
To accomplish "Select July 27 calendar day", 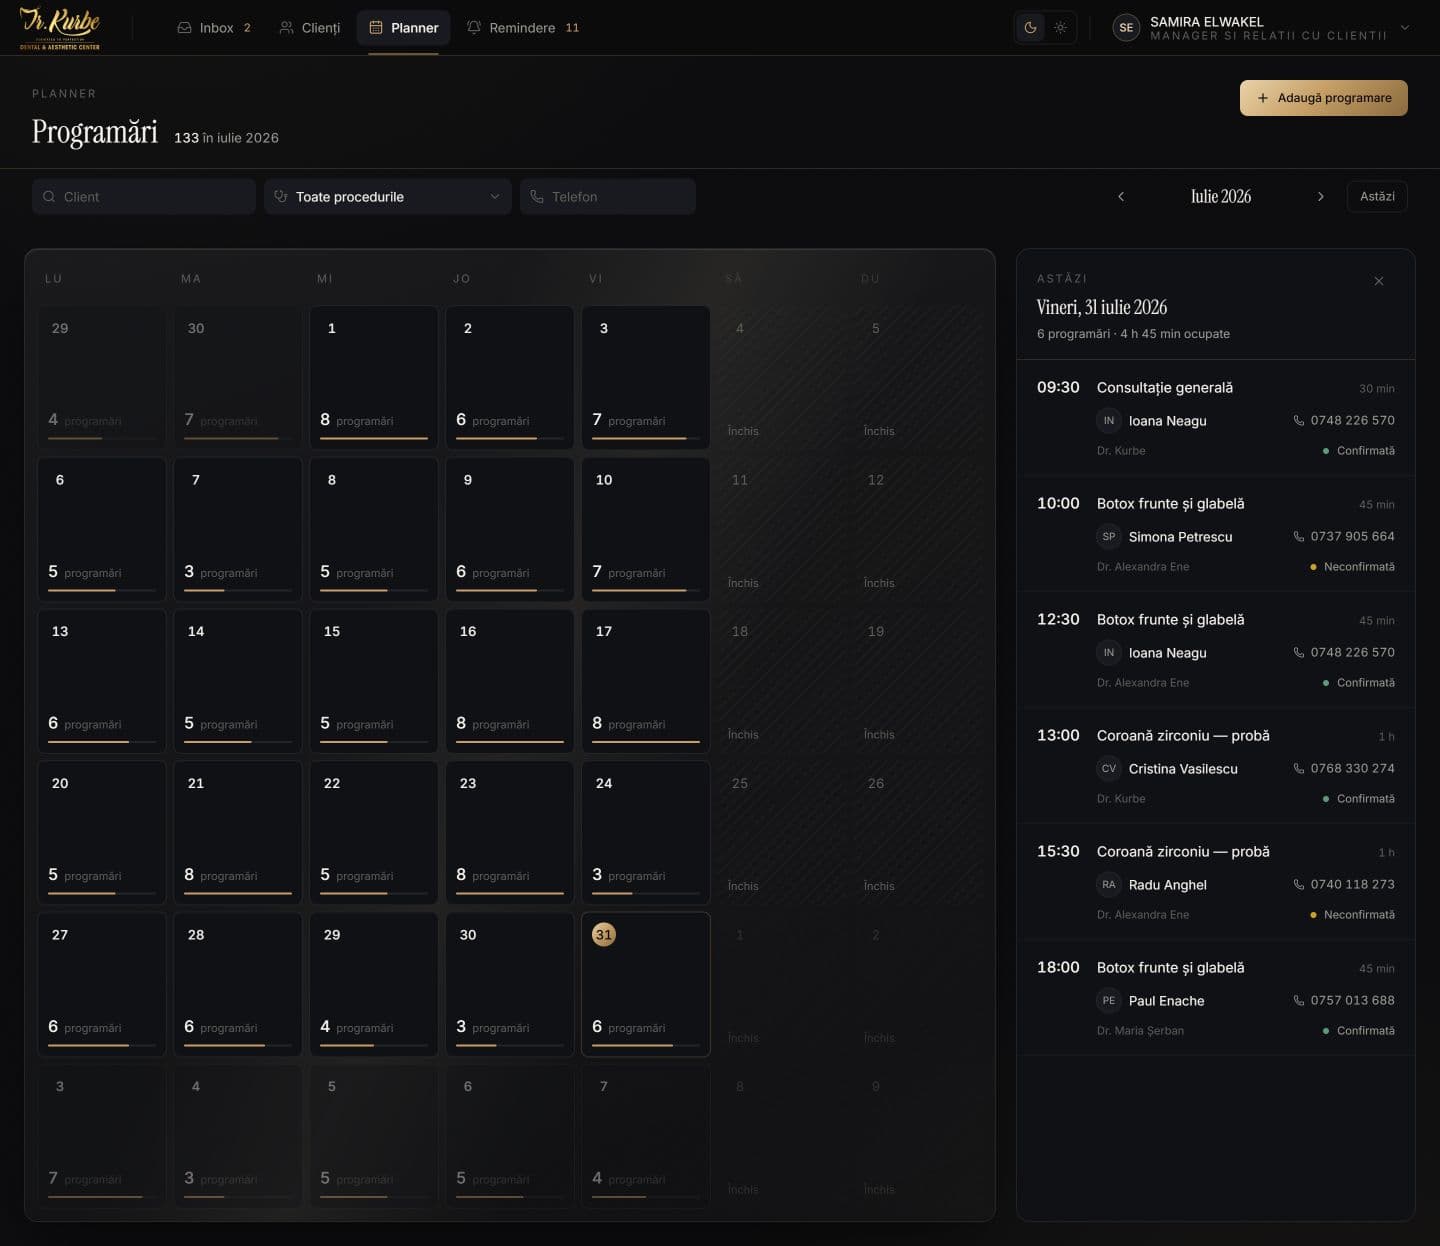I will coord(102,984).
